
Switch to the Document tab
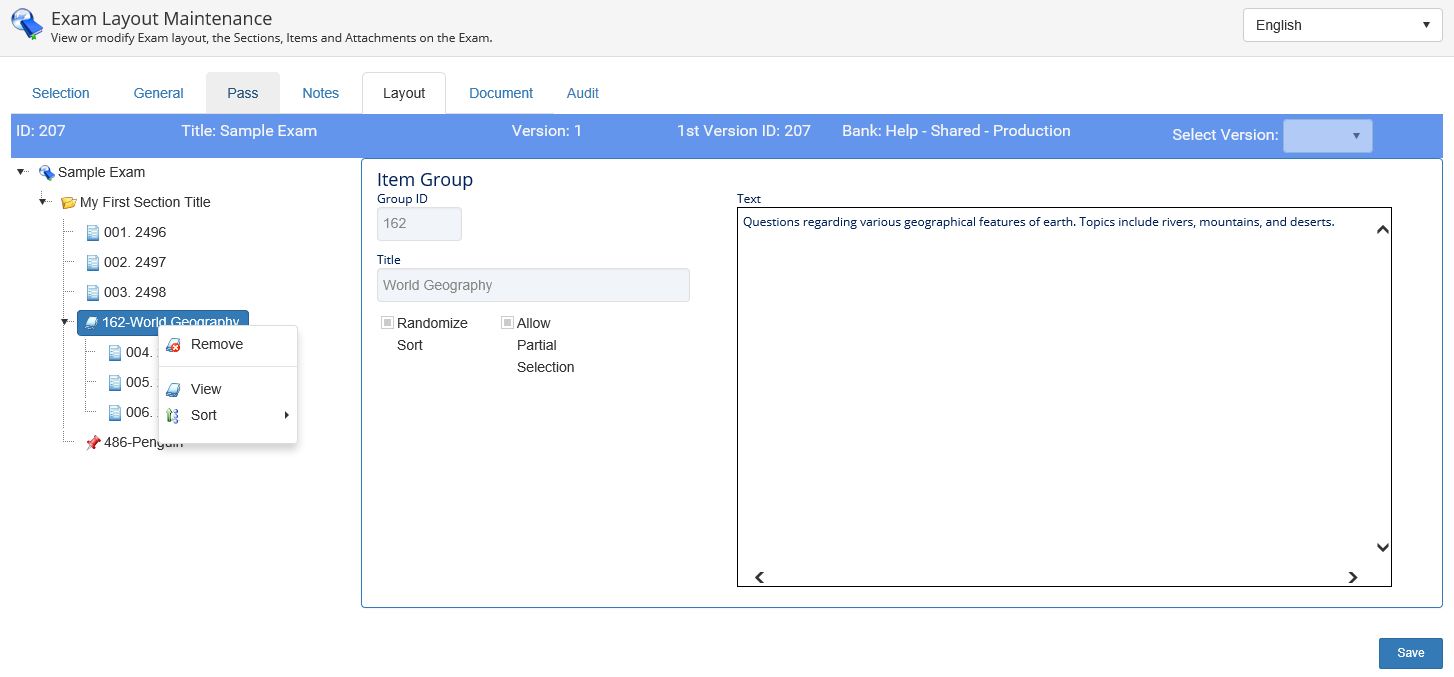(500, 93)
